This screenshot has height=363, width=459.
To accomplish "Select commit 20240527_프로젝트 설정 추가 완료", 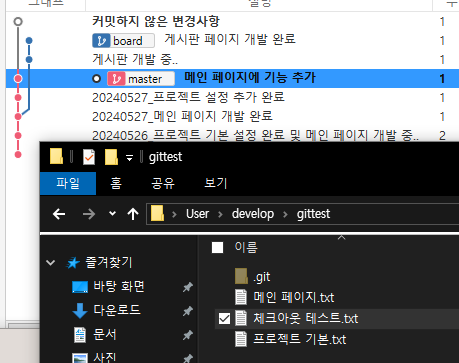I will click(188, 98).
